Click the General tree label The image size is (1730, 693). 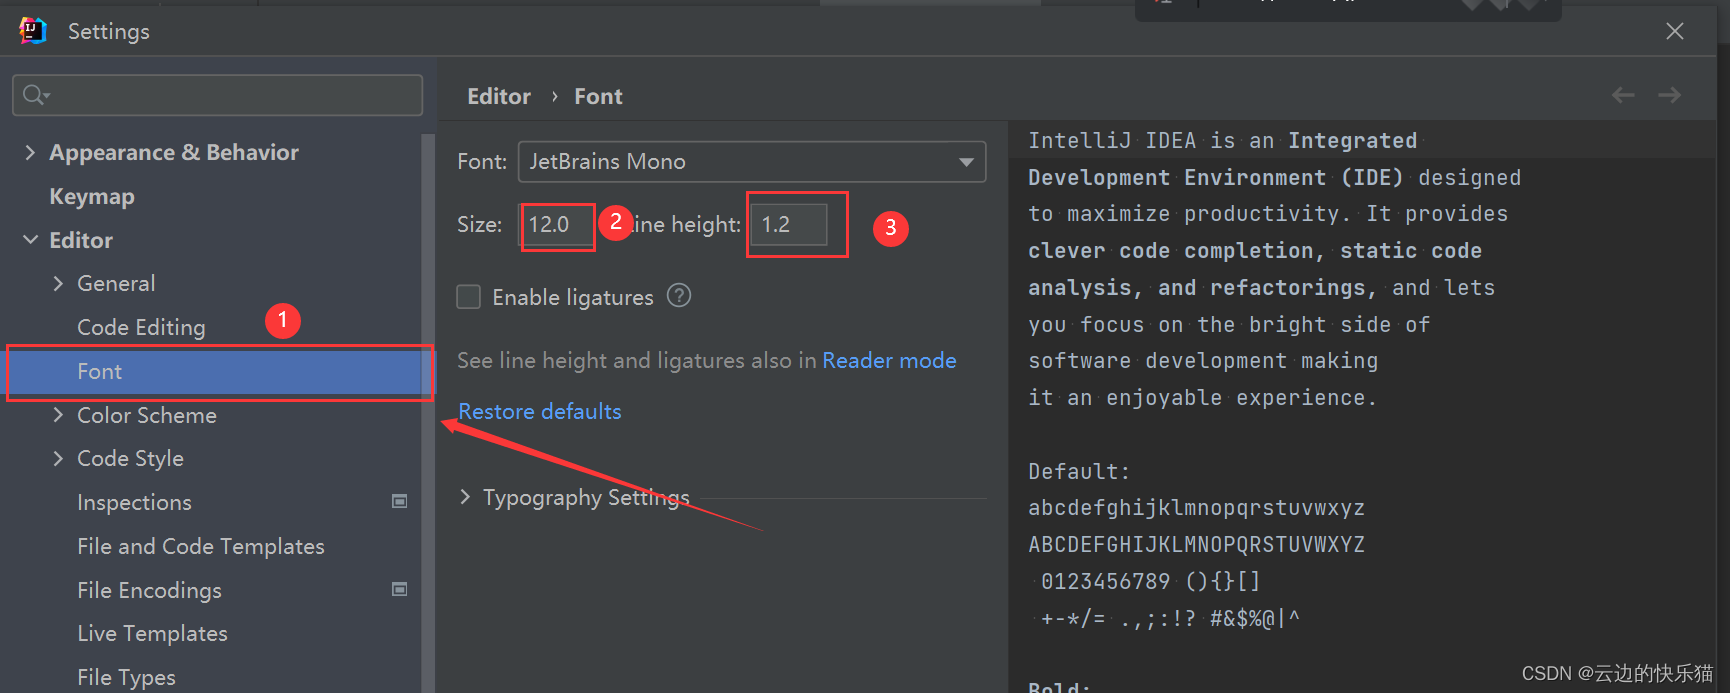pos(116,283)
